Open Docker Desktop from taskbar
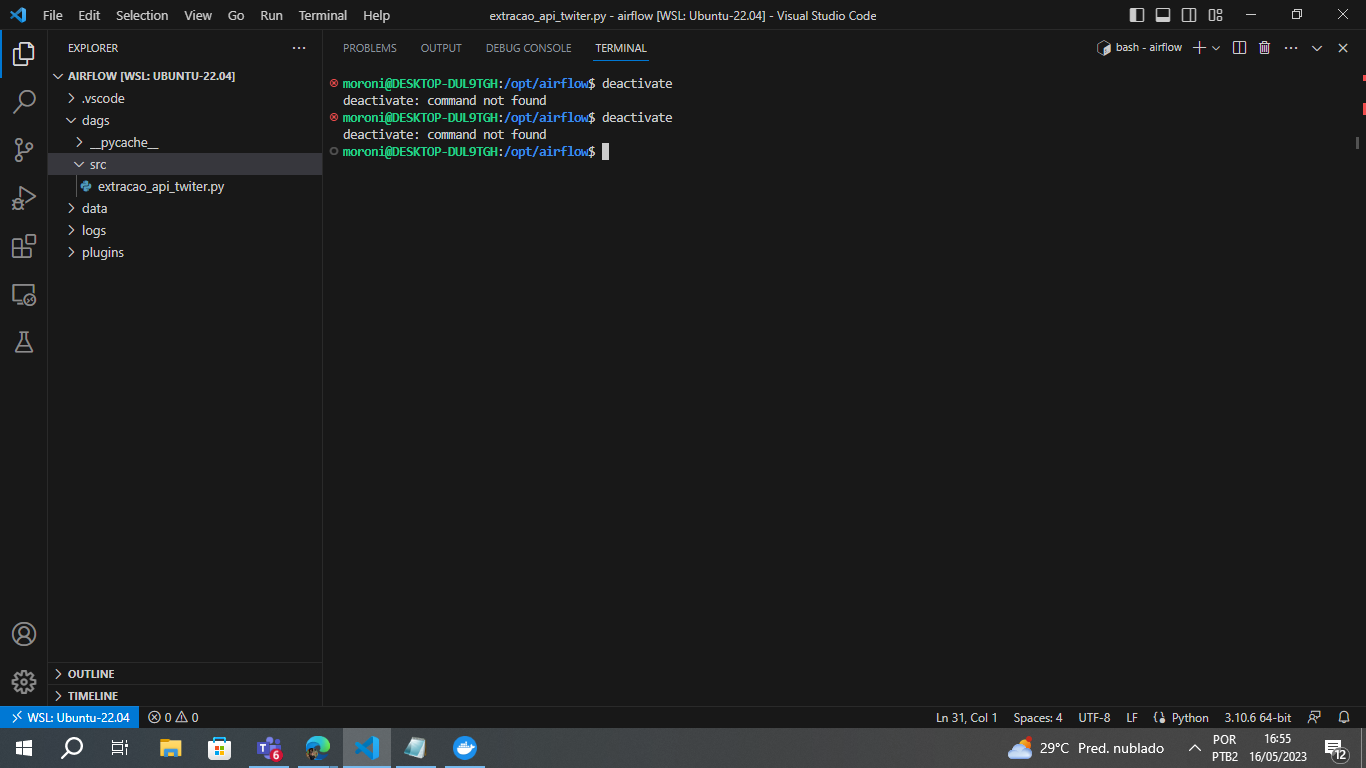 click(465, 748)
